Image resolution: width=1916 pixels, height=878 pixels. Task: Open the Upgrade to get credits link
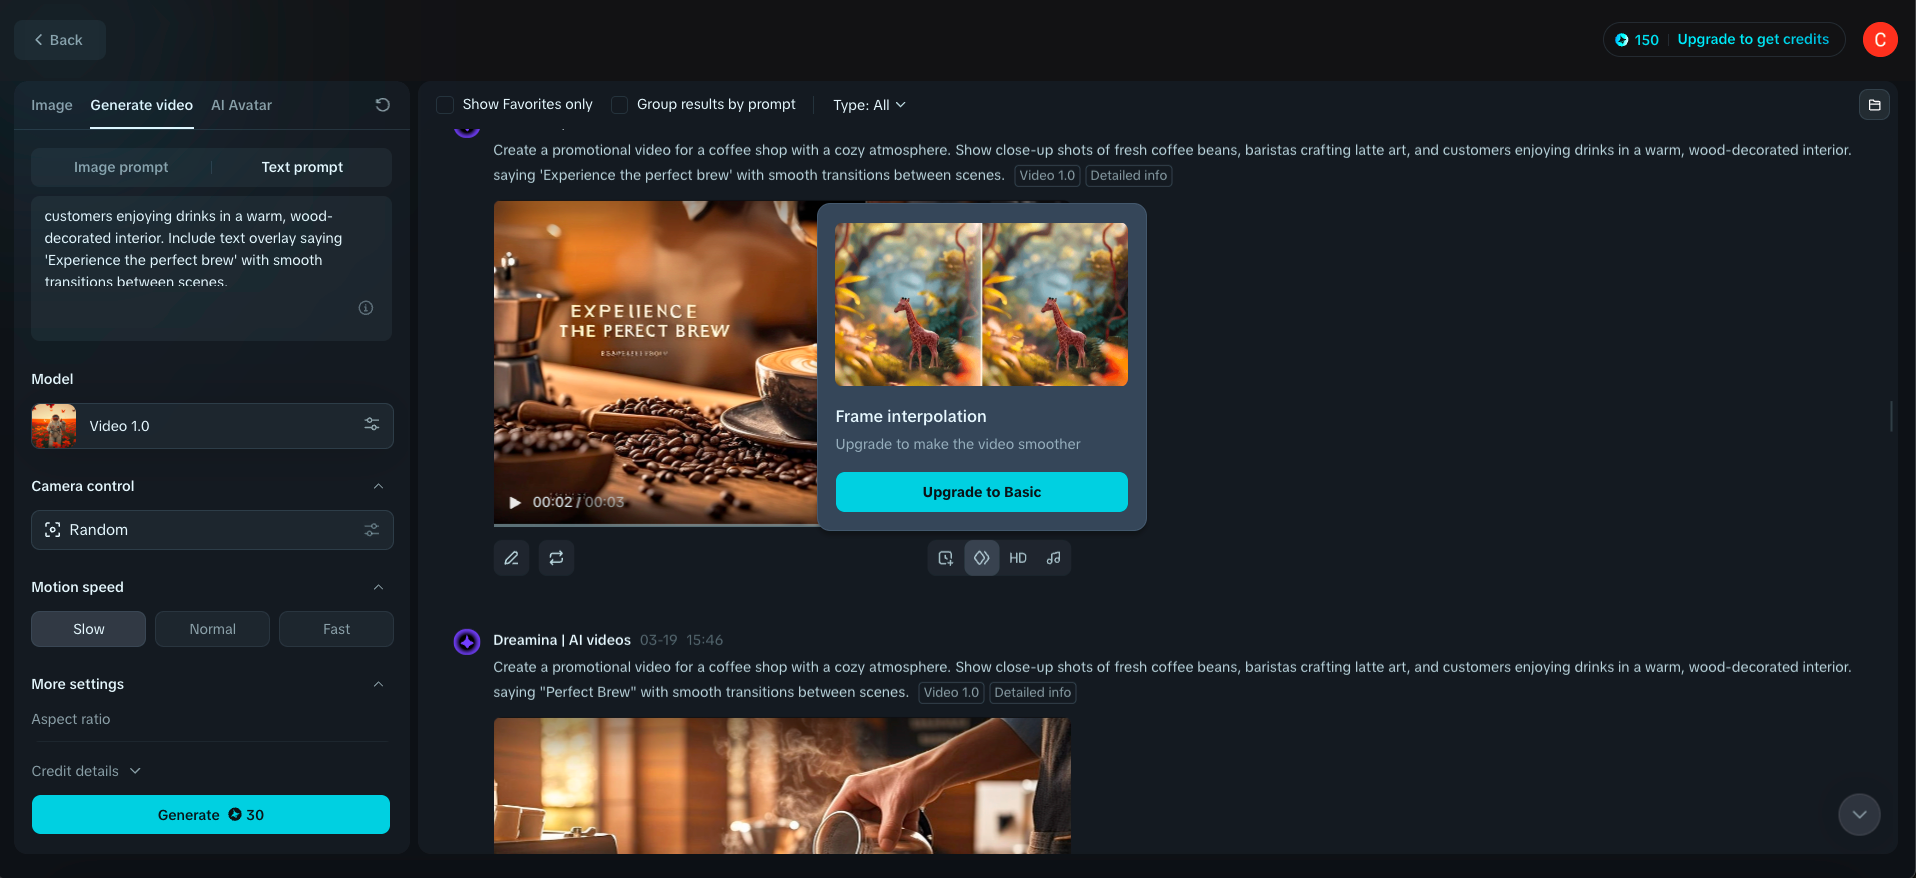(1753, 39)
